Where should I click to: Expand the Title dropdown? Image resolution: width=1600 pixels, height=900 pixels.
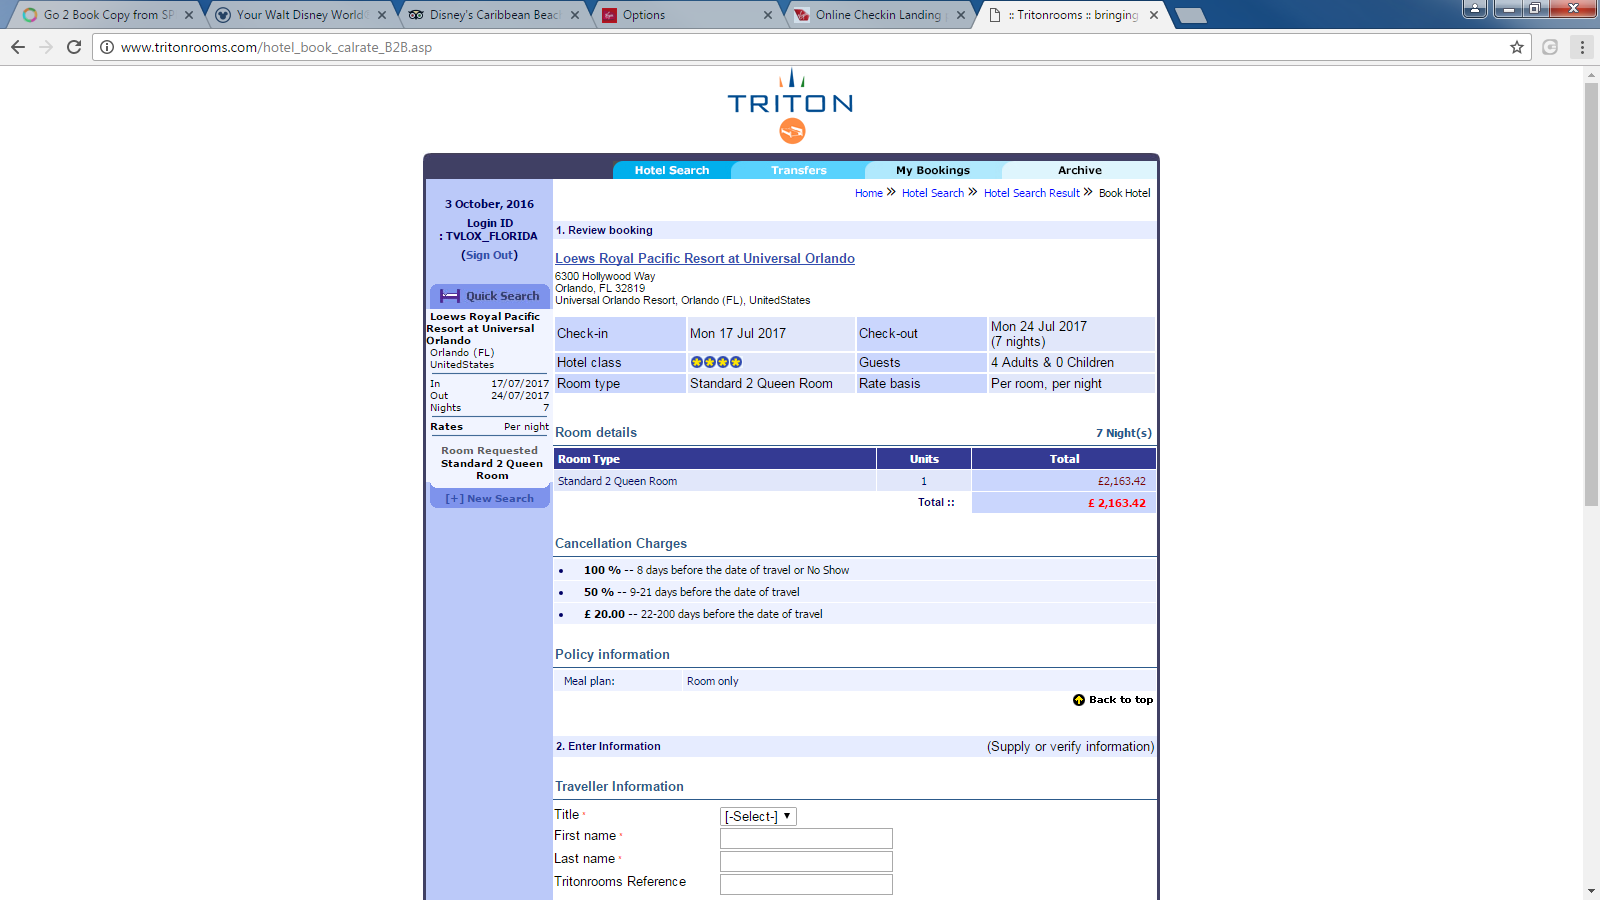[x=758, y=816]
